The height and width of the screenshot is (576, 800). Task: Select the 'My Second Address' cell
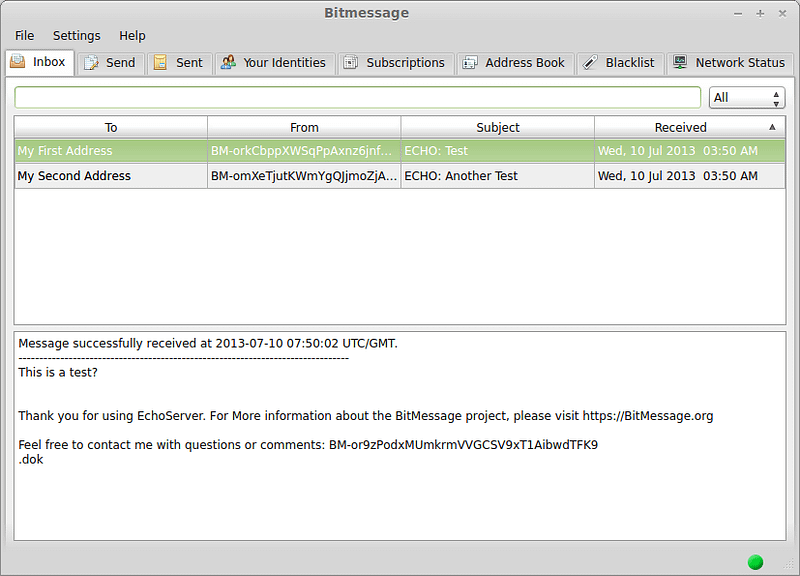tap(111, 176)
